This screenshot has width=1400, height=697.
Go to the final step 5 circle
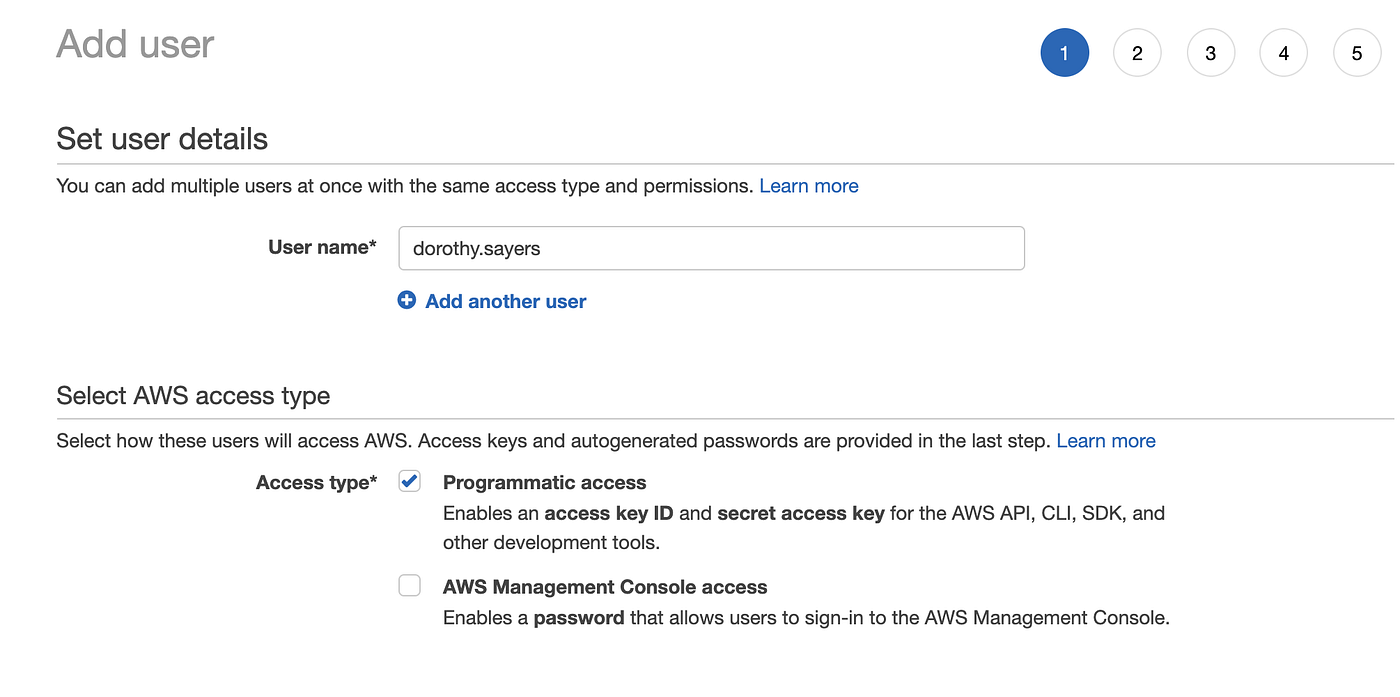(1357, 52)
